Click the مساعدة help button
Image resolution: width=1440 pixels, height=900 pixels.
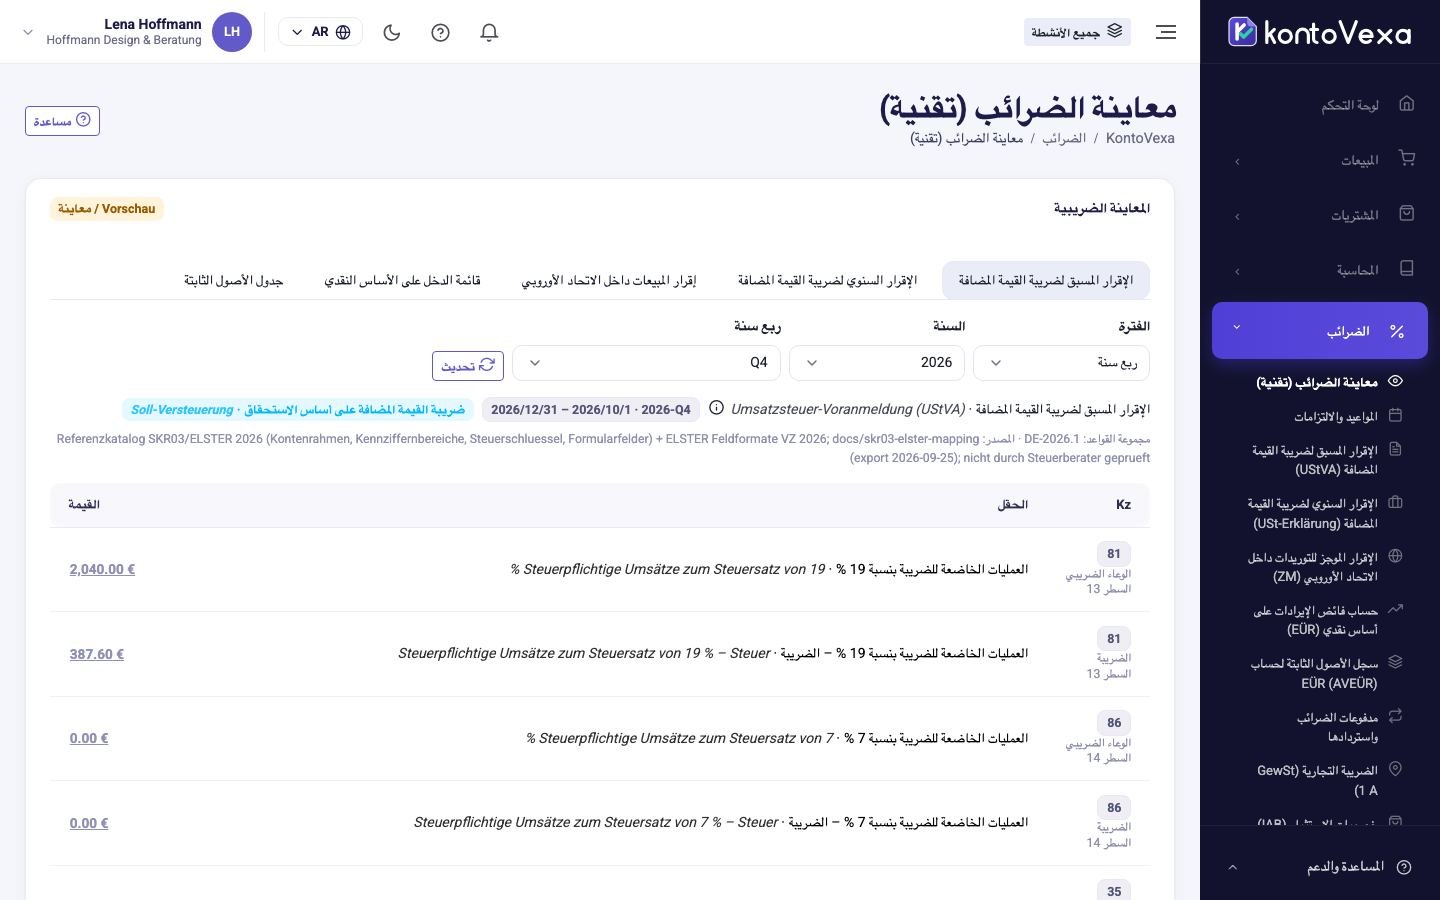tap(62, 121)
